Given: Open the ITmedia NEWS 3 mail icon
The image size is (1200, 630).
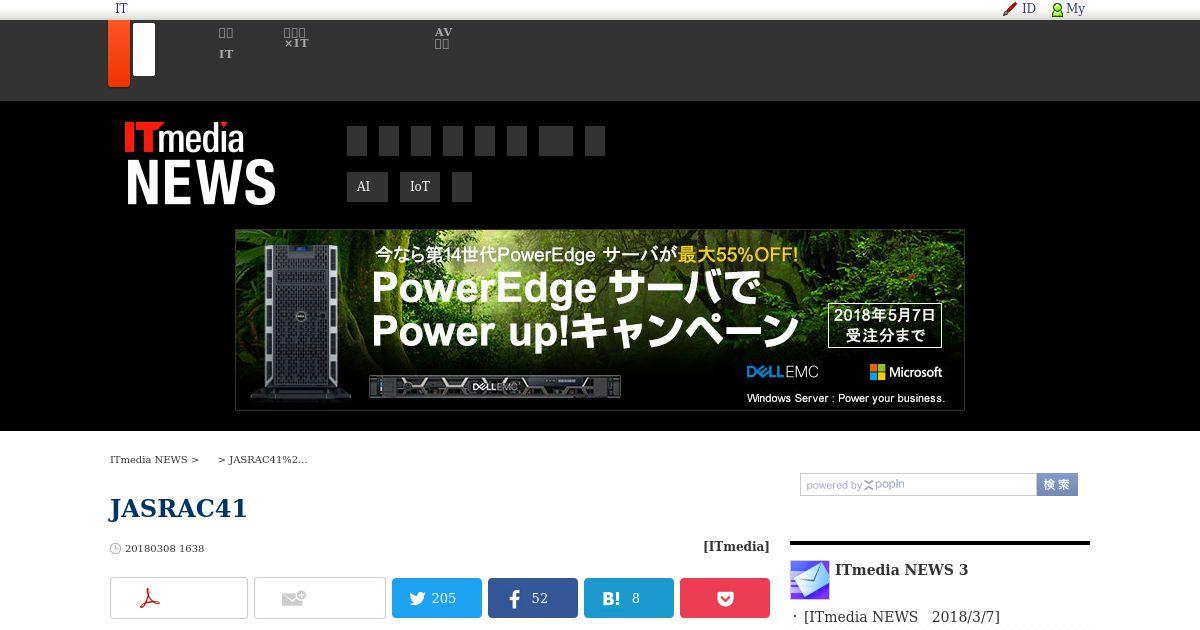Looking at the screenshot, I should coord(810,580).
